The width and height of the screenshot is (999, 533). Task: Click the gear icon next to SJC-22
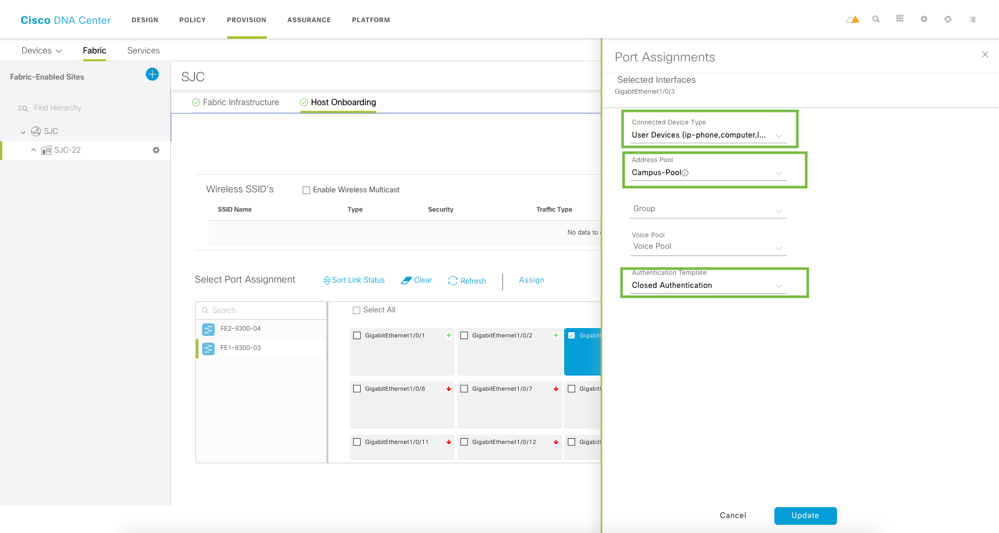156,150
